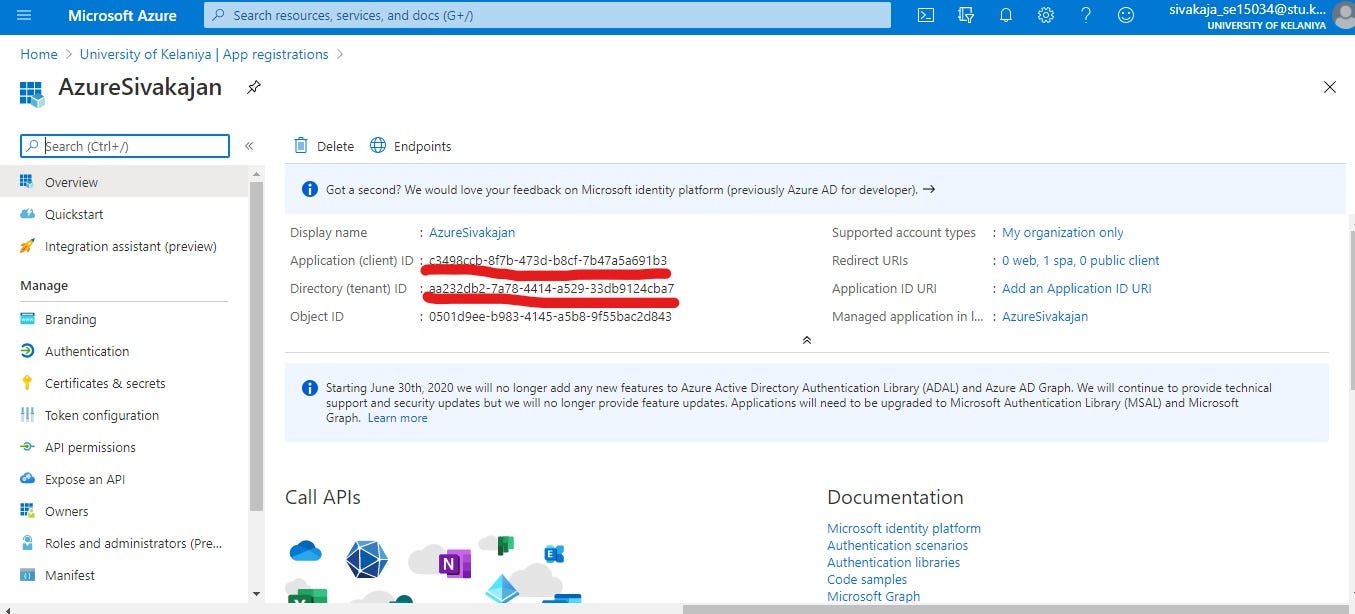The height and width of the screenshot is (614, 1355).
Task: Open the Azure portal hamburger menu
Action: click(x=24, y=15)
